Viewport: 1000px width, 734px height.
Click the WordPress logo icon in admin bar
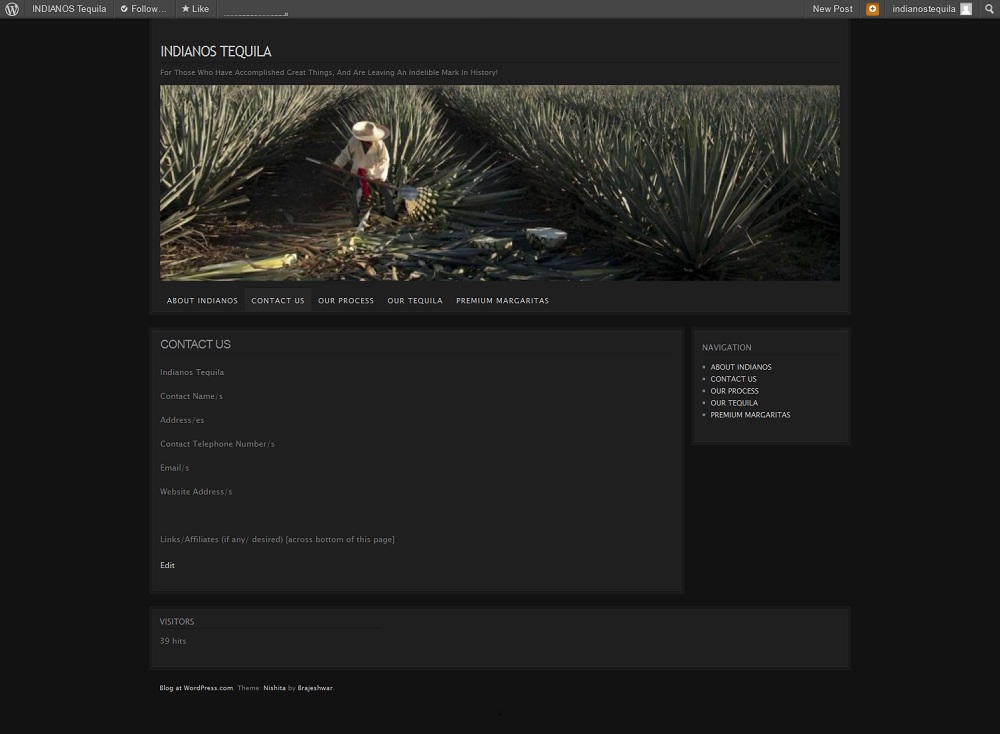point(12,9)
